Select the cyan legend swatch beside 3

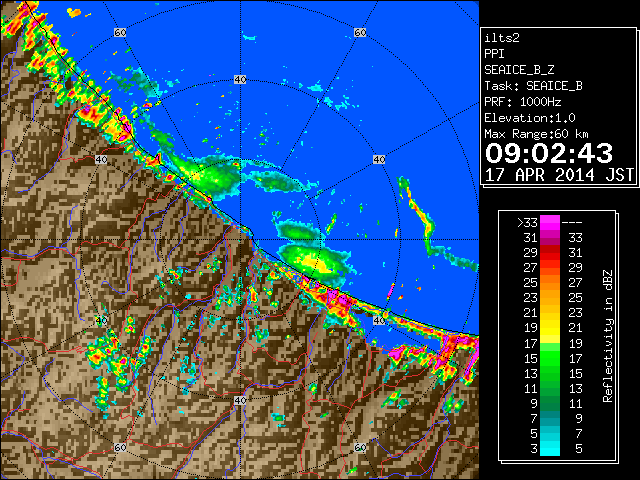550,448
